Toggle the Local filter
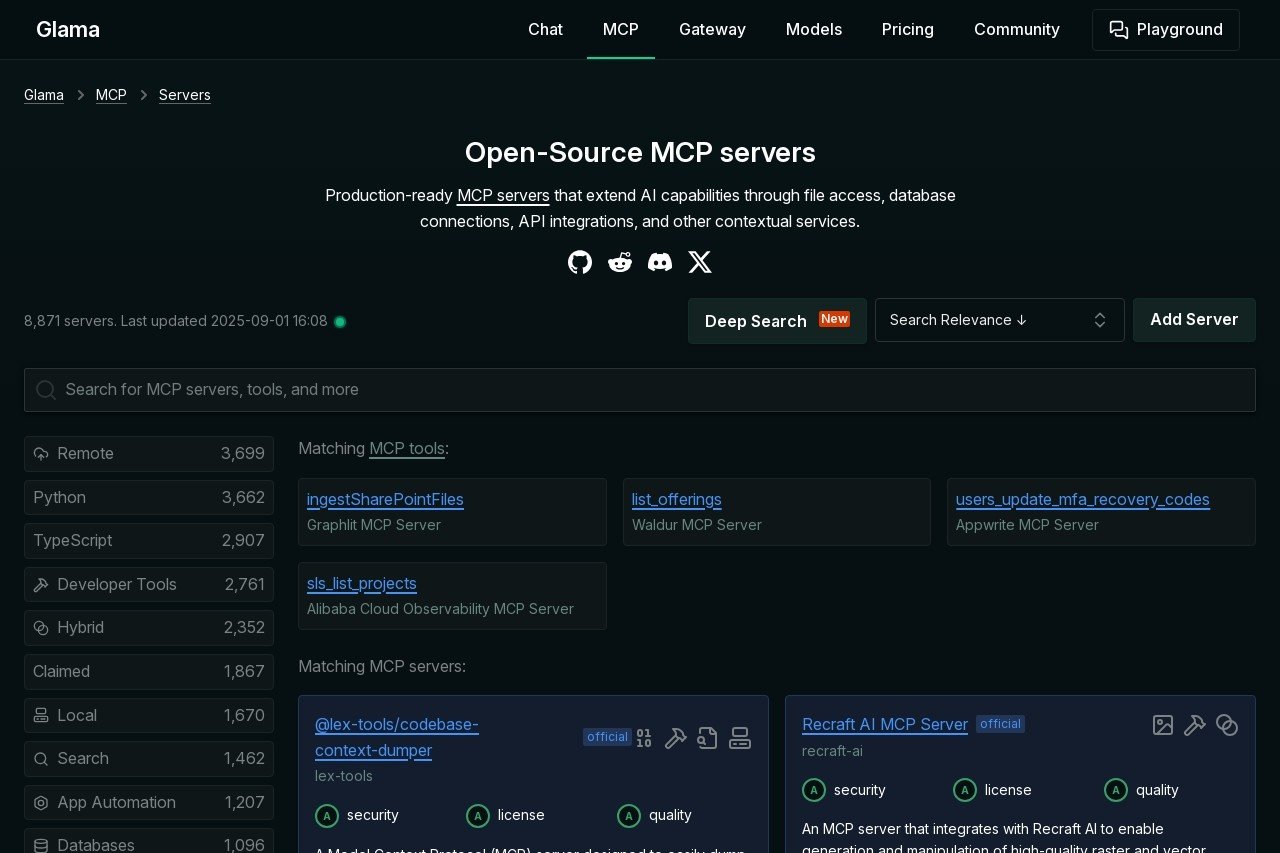This screenshot has width=1280, height=853. (x=149, y=716)
